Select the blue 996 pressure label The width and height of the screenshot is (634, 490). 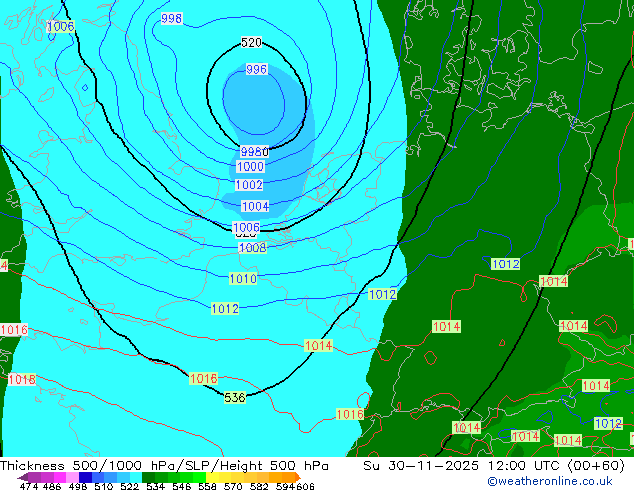256,69
